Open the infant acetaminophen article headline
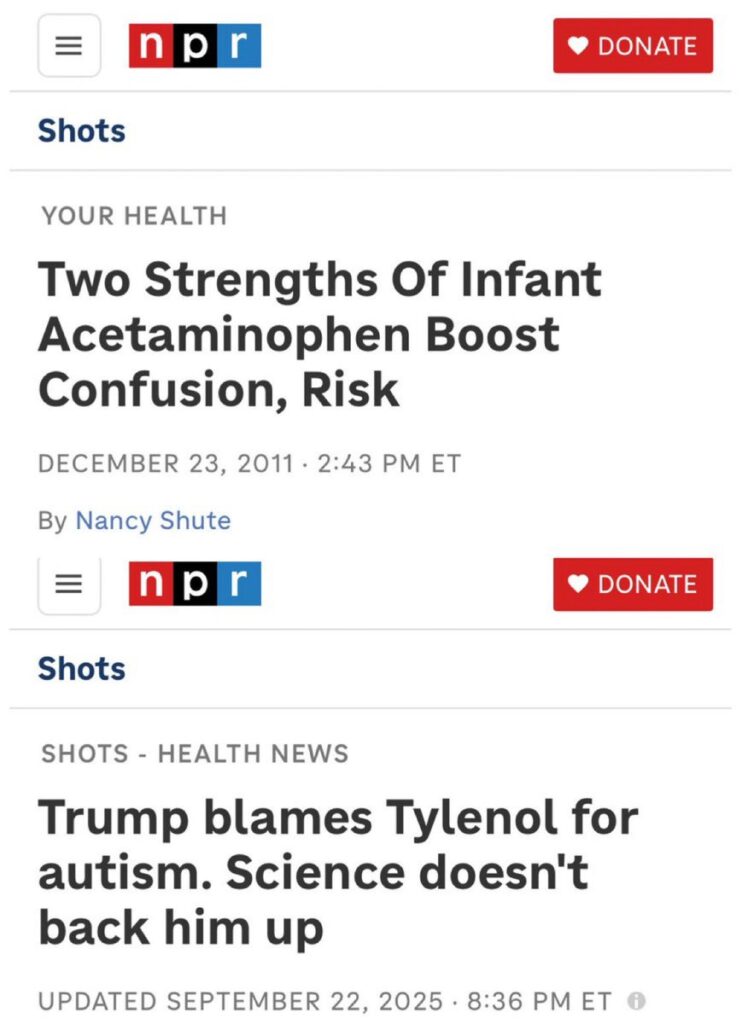Screen dimensions: 742x1024 pos(320,335)
